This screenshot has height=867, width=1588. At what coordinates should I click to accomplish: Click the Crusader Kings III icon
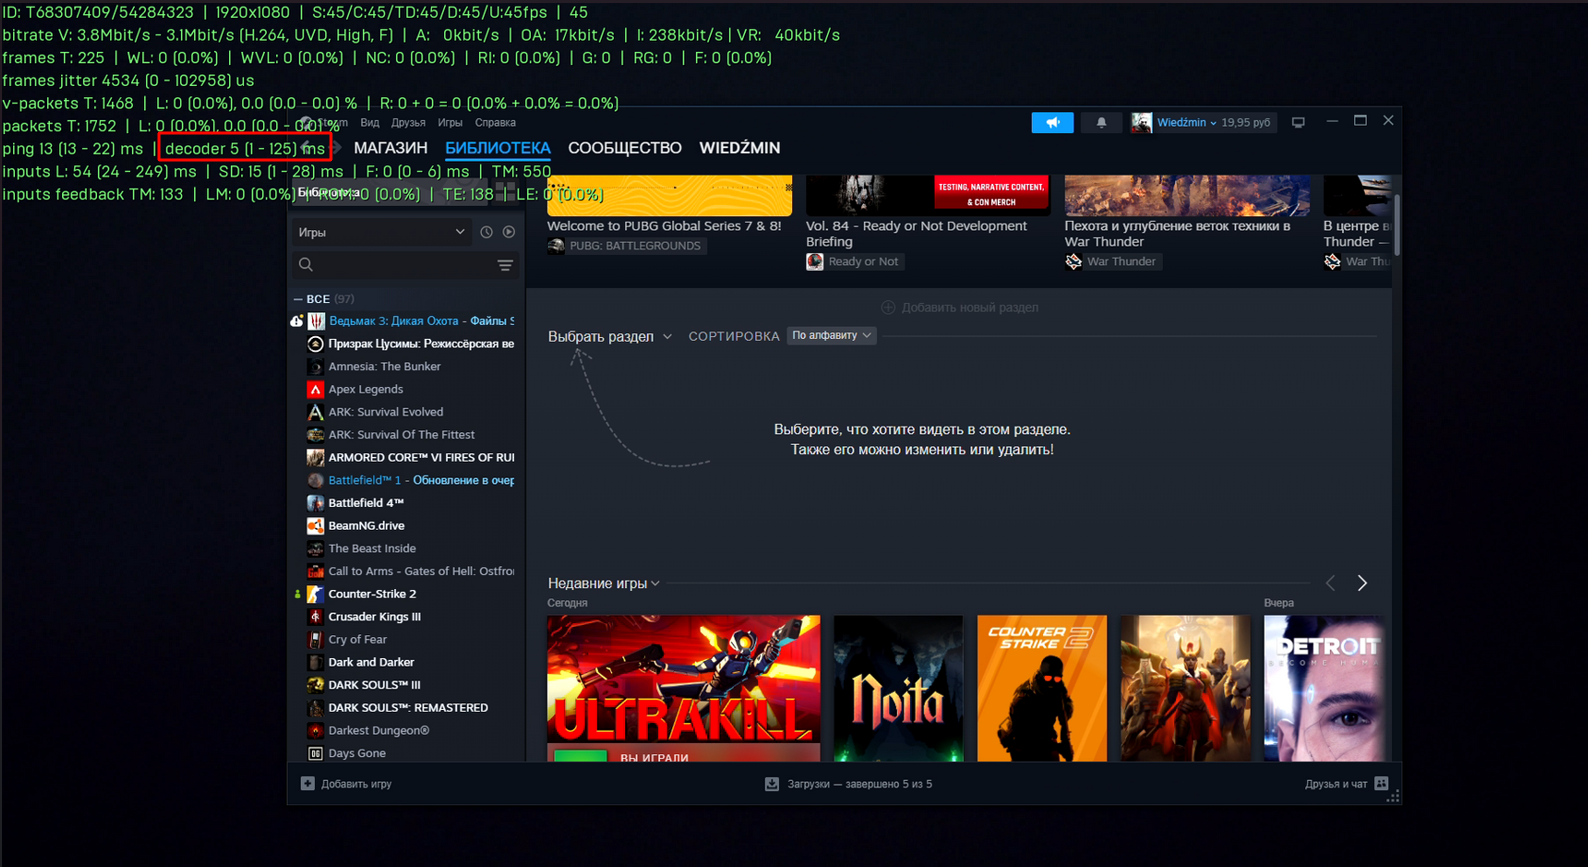(315, 617)
